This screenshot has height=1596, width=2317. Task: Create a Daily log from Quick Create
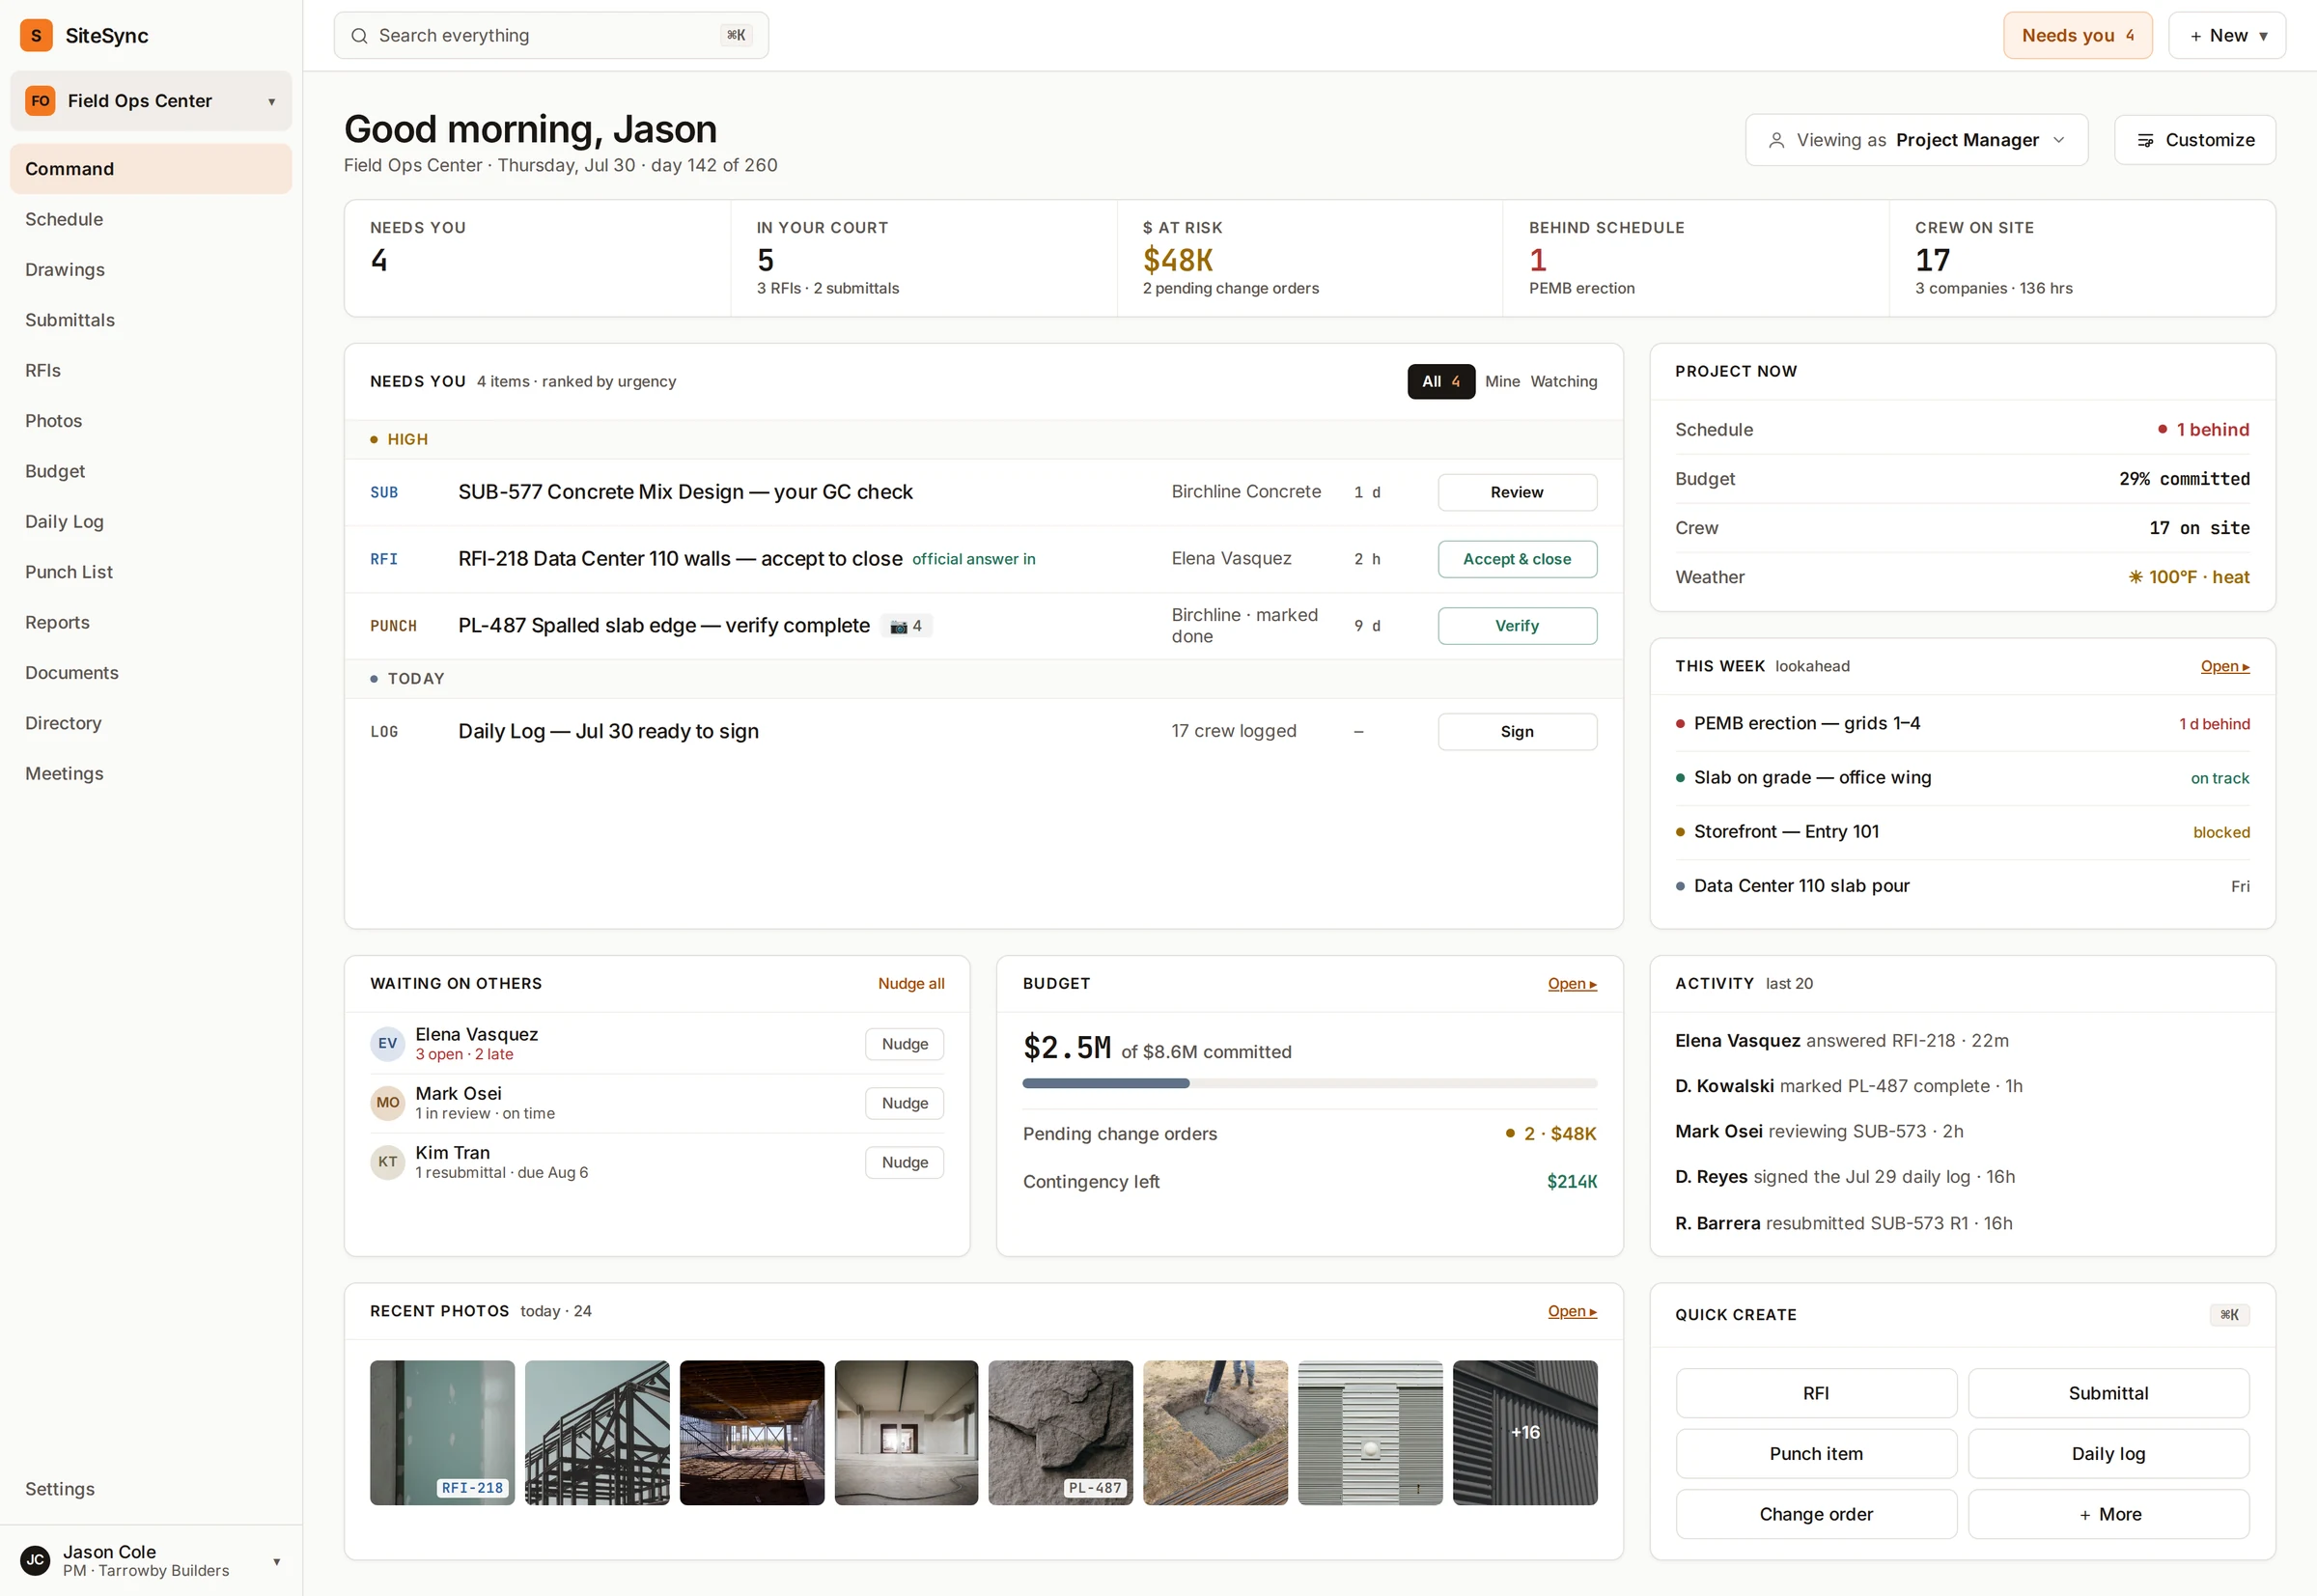pyautogui.click(x=2108, y=1454)
